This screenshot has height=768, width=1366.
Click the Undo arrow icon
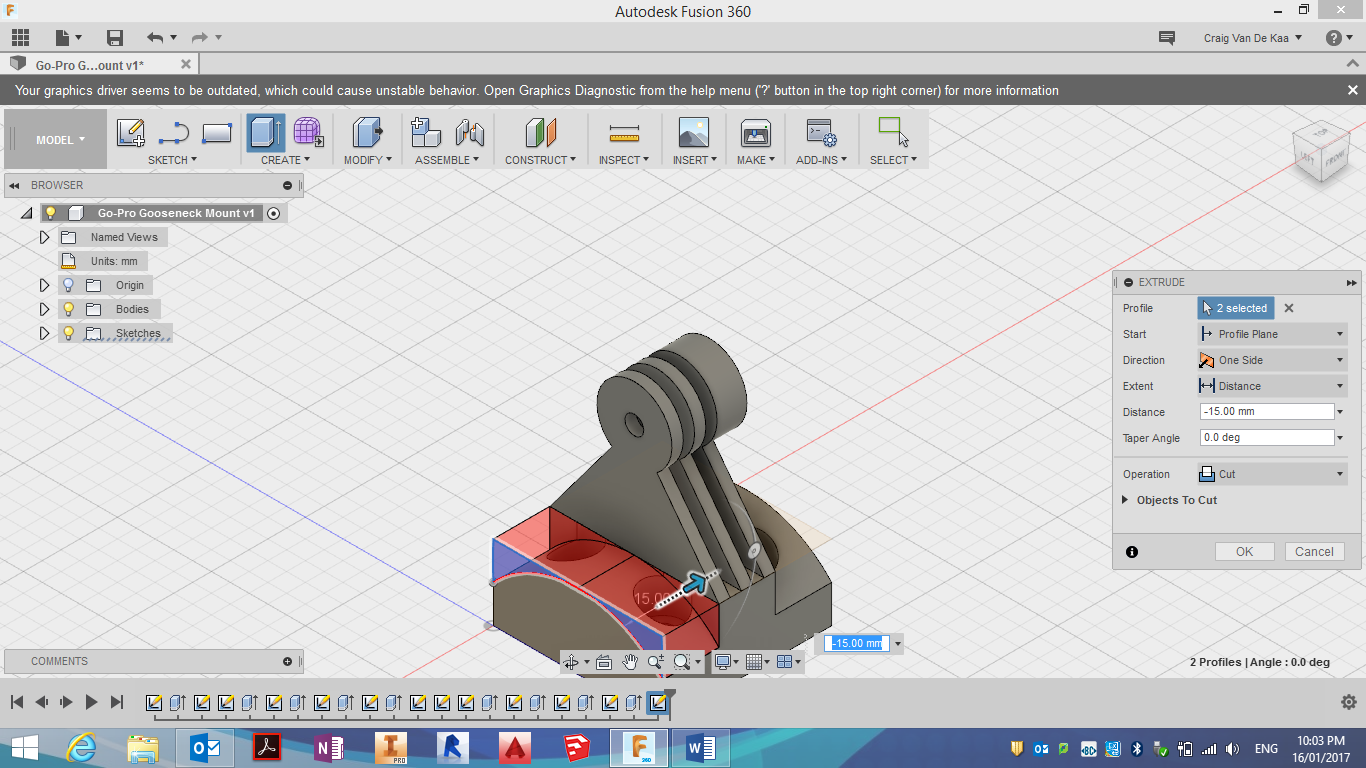pos(155,38)
